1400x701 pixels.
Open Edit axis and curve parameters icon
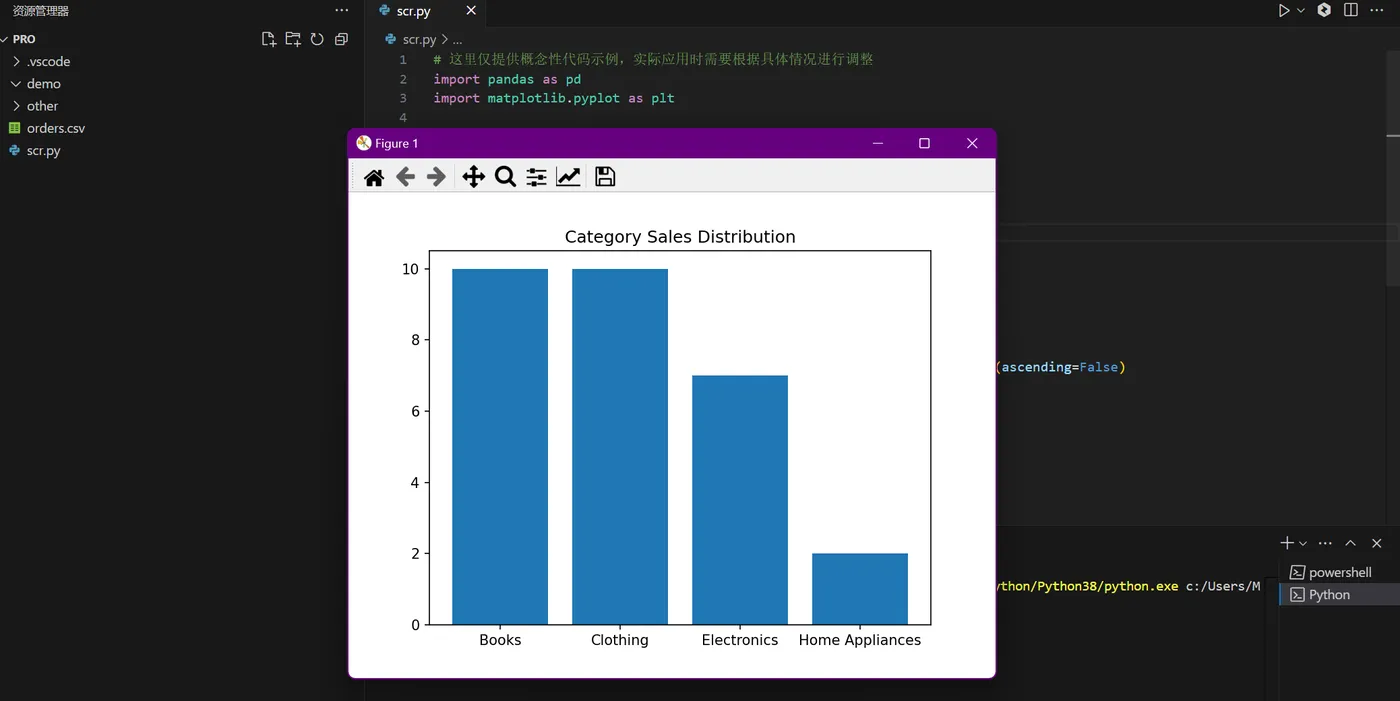coord(568,177)
